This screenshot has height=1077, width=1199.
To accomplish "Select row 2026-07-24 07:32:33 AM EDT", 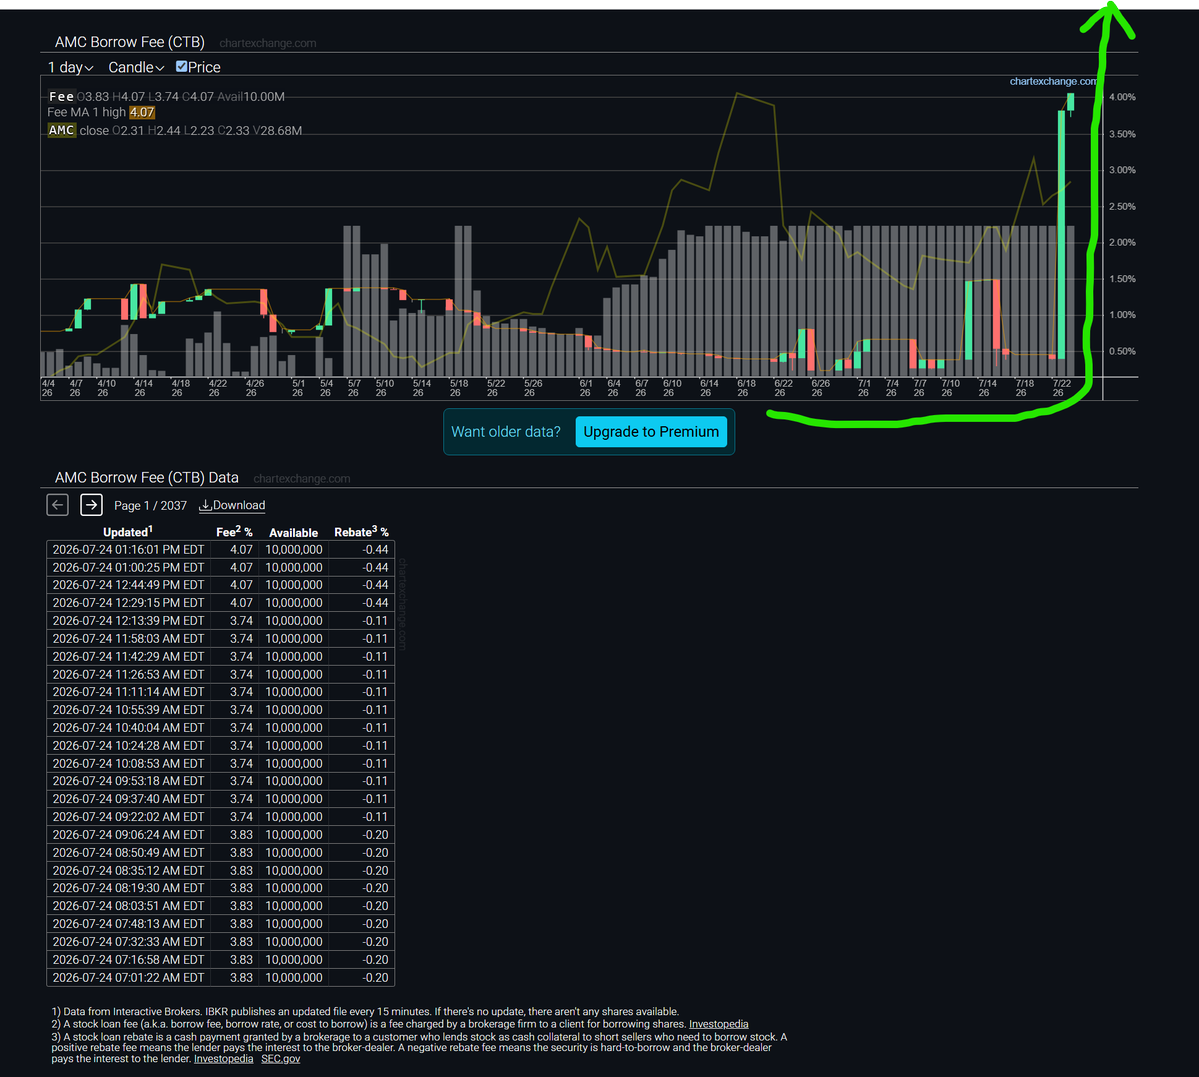I will pyautogui.click(x=220, y=942).
